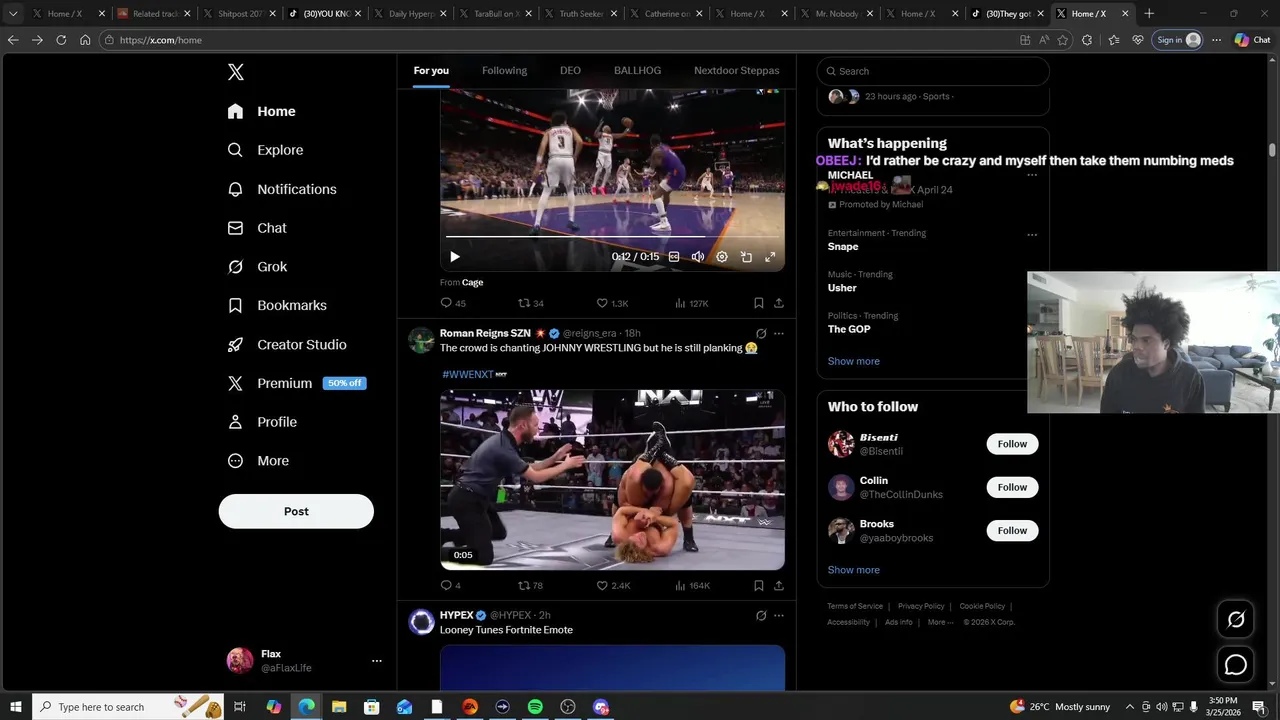Follow Brooks @yaaboybrooks

point(1012,531)
